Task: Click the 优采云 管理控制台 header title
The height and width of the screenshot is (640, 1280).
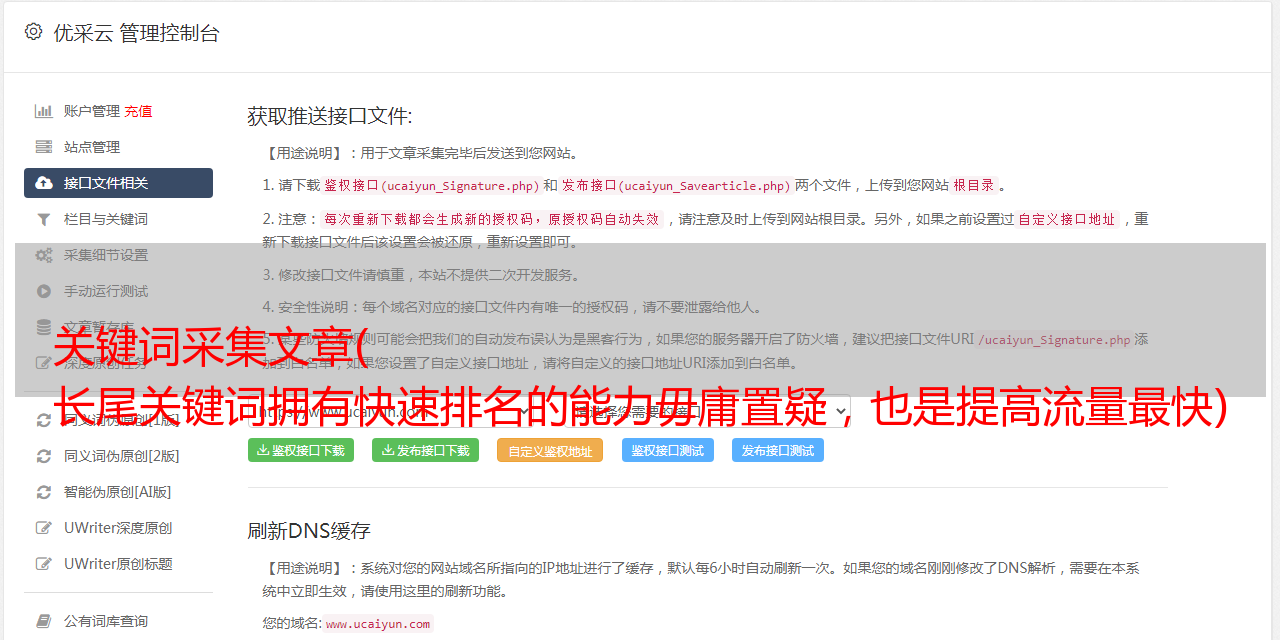Action: 136,33
